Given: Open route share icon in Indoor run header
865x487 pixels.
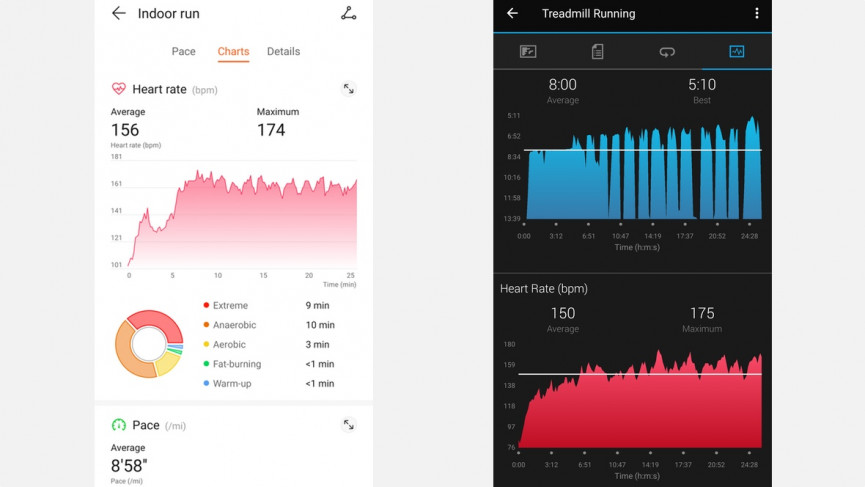Looking at the screenshot, I should tap(348, 13).
